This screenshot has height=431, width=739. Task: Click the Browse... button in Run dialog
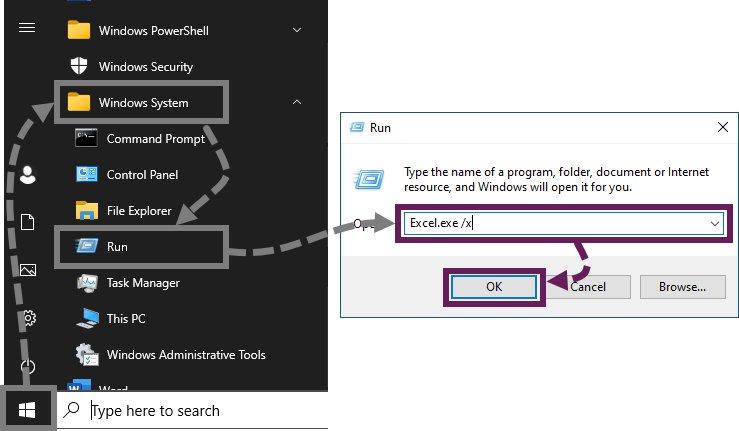[x=682, y=287]
